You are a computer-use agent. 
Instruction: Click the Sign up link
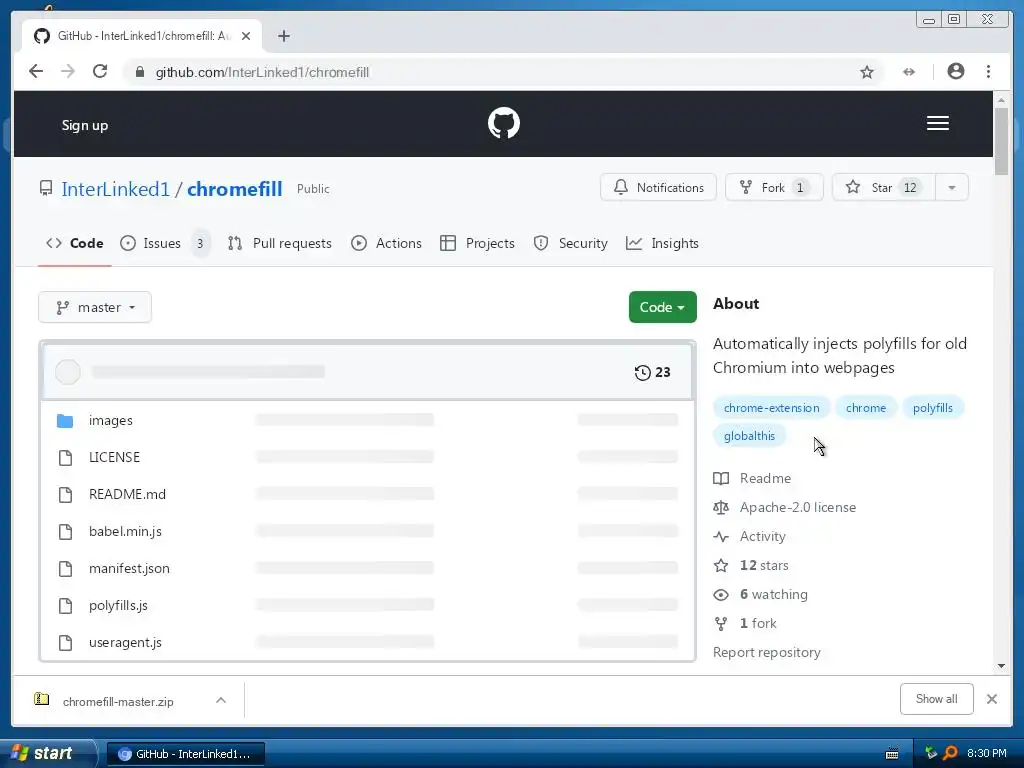click(85, 125)
